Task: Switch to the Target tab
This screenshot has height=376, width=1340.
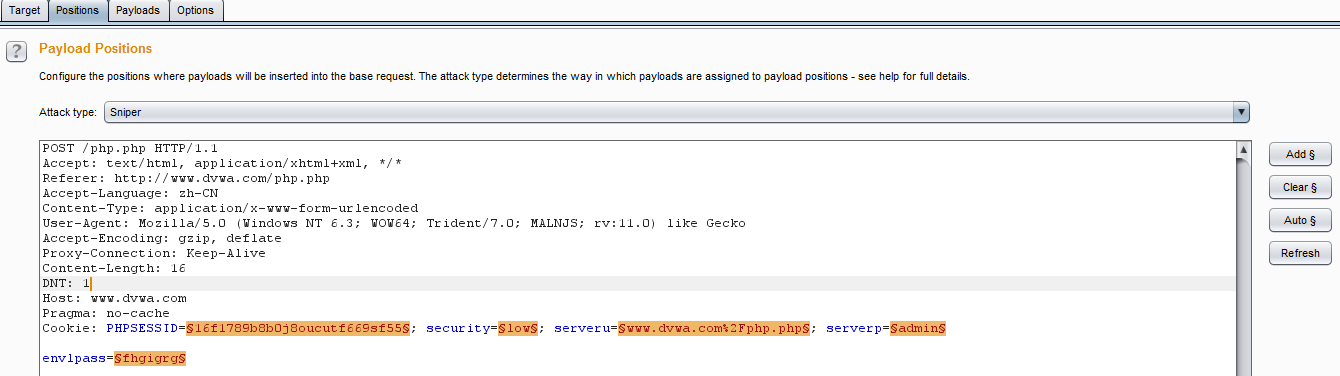Action: (24, 10)
